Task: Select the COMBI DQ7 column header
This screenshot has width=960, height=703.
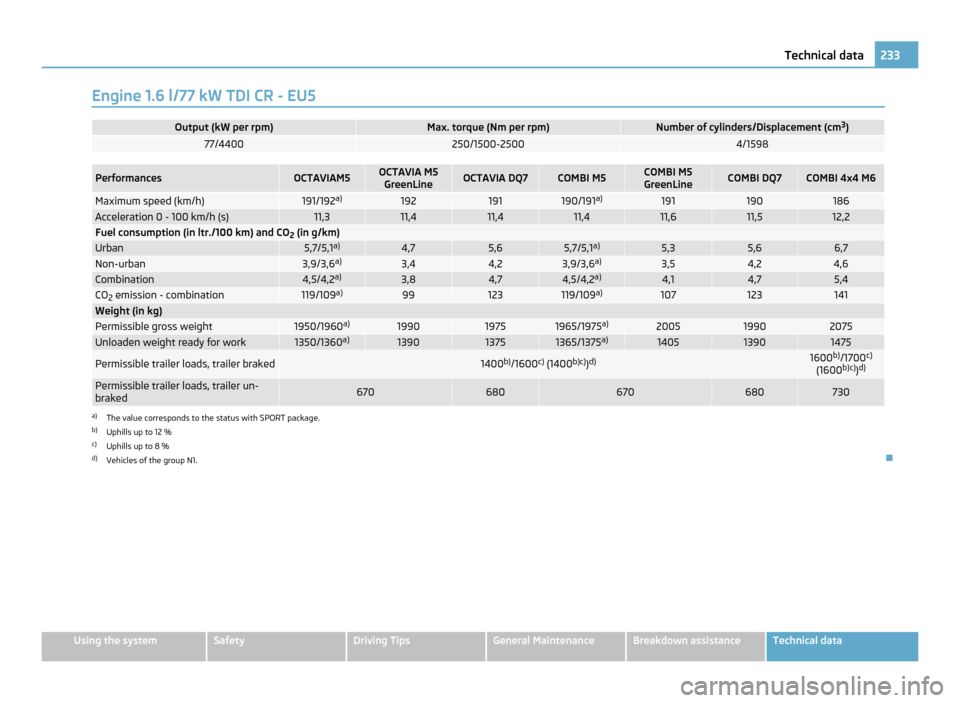Action: [x=754, y=178]
